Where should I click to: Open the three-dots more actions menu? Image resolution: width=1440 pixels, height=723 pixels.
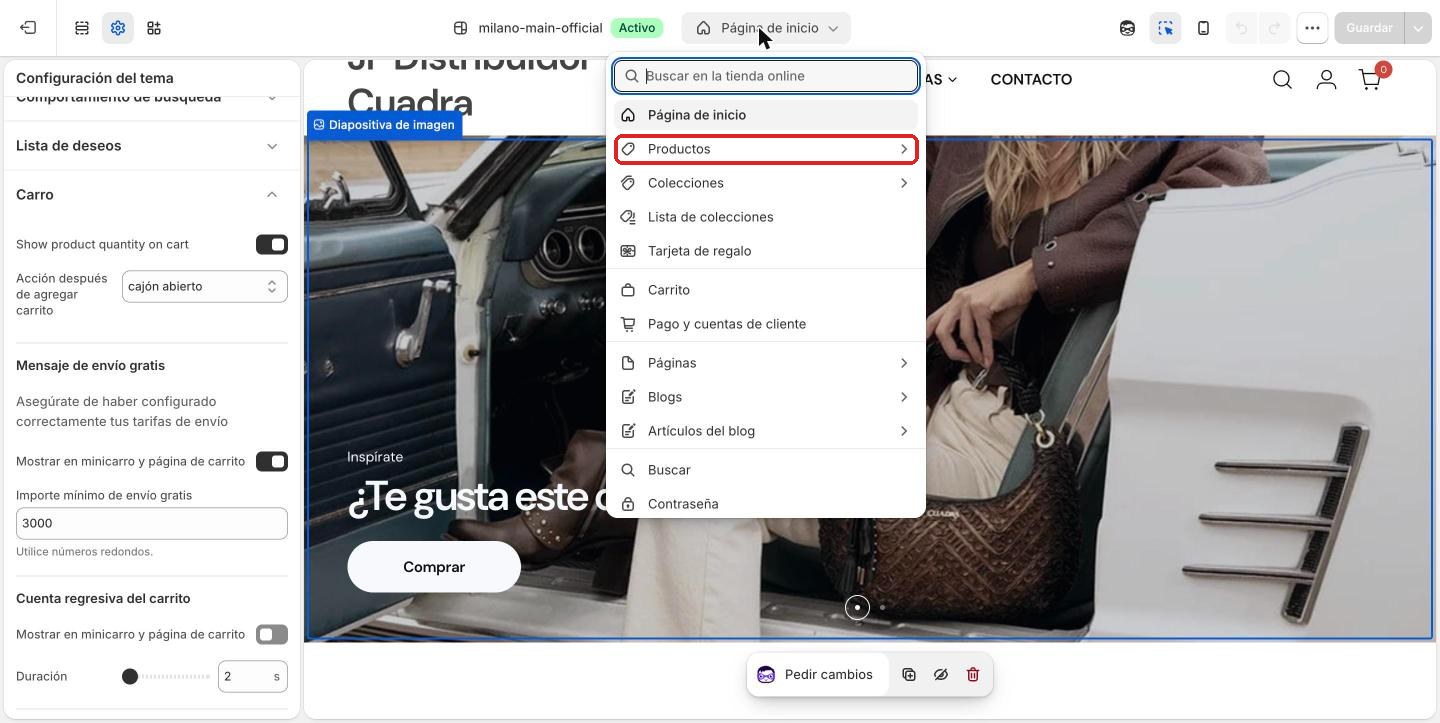click(x=1312, y=28)
